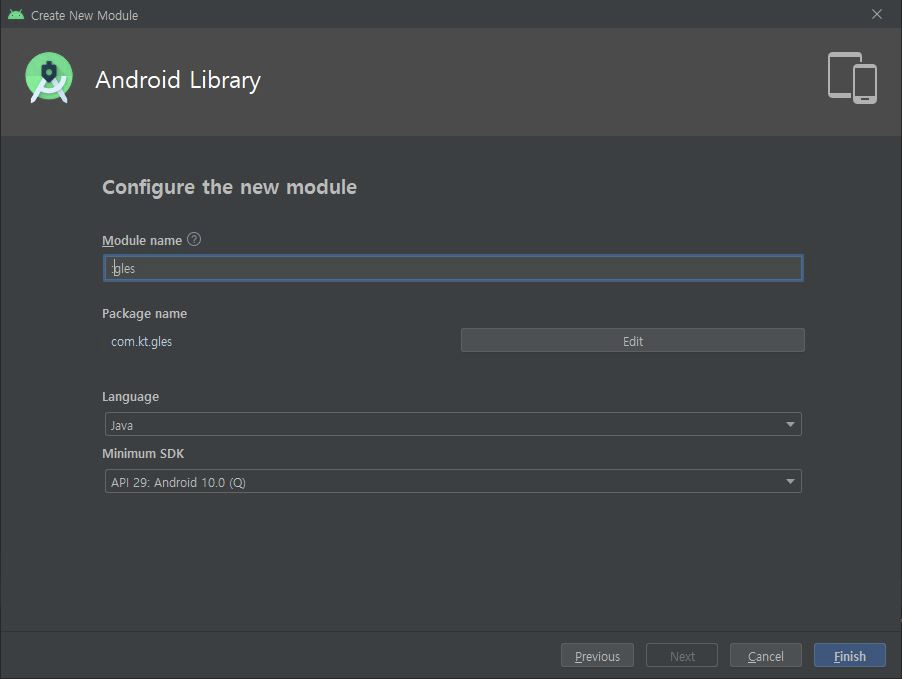The image size is (902, 679).
Task: Go back with the Previous button
Action: coord(597,655)
